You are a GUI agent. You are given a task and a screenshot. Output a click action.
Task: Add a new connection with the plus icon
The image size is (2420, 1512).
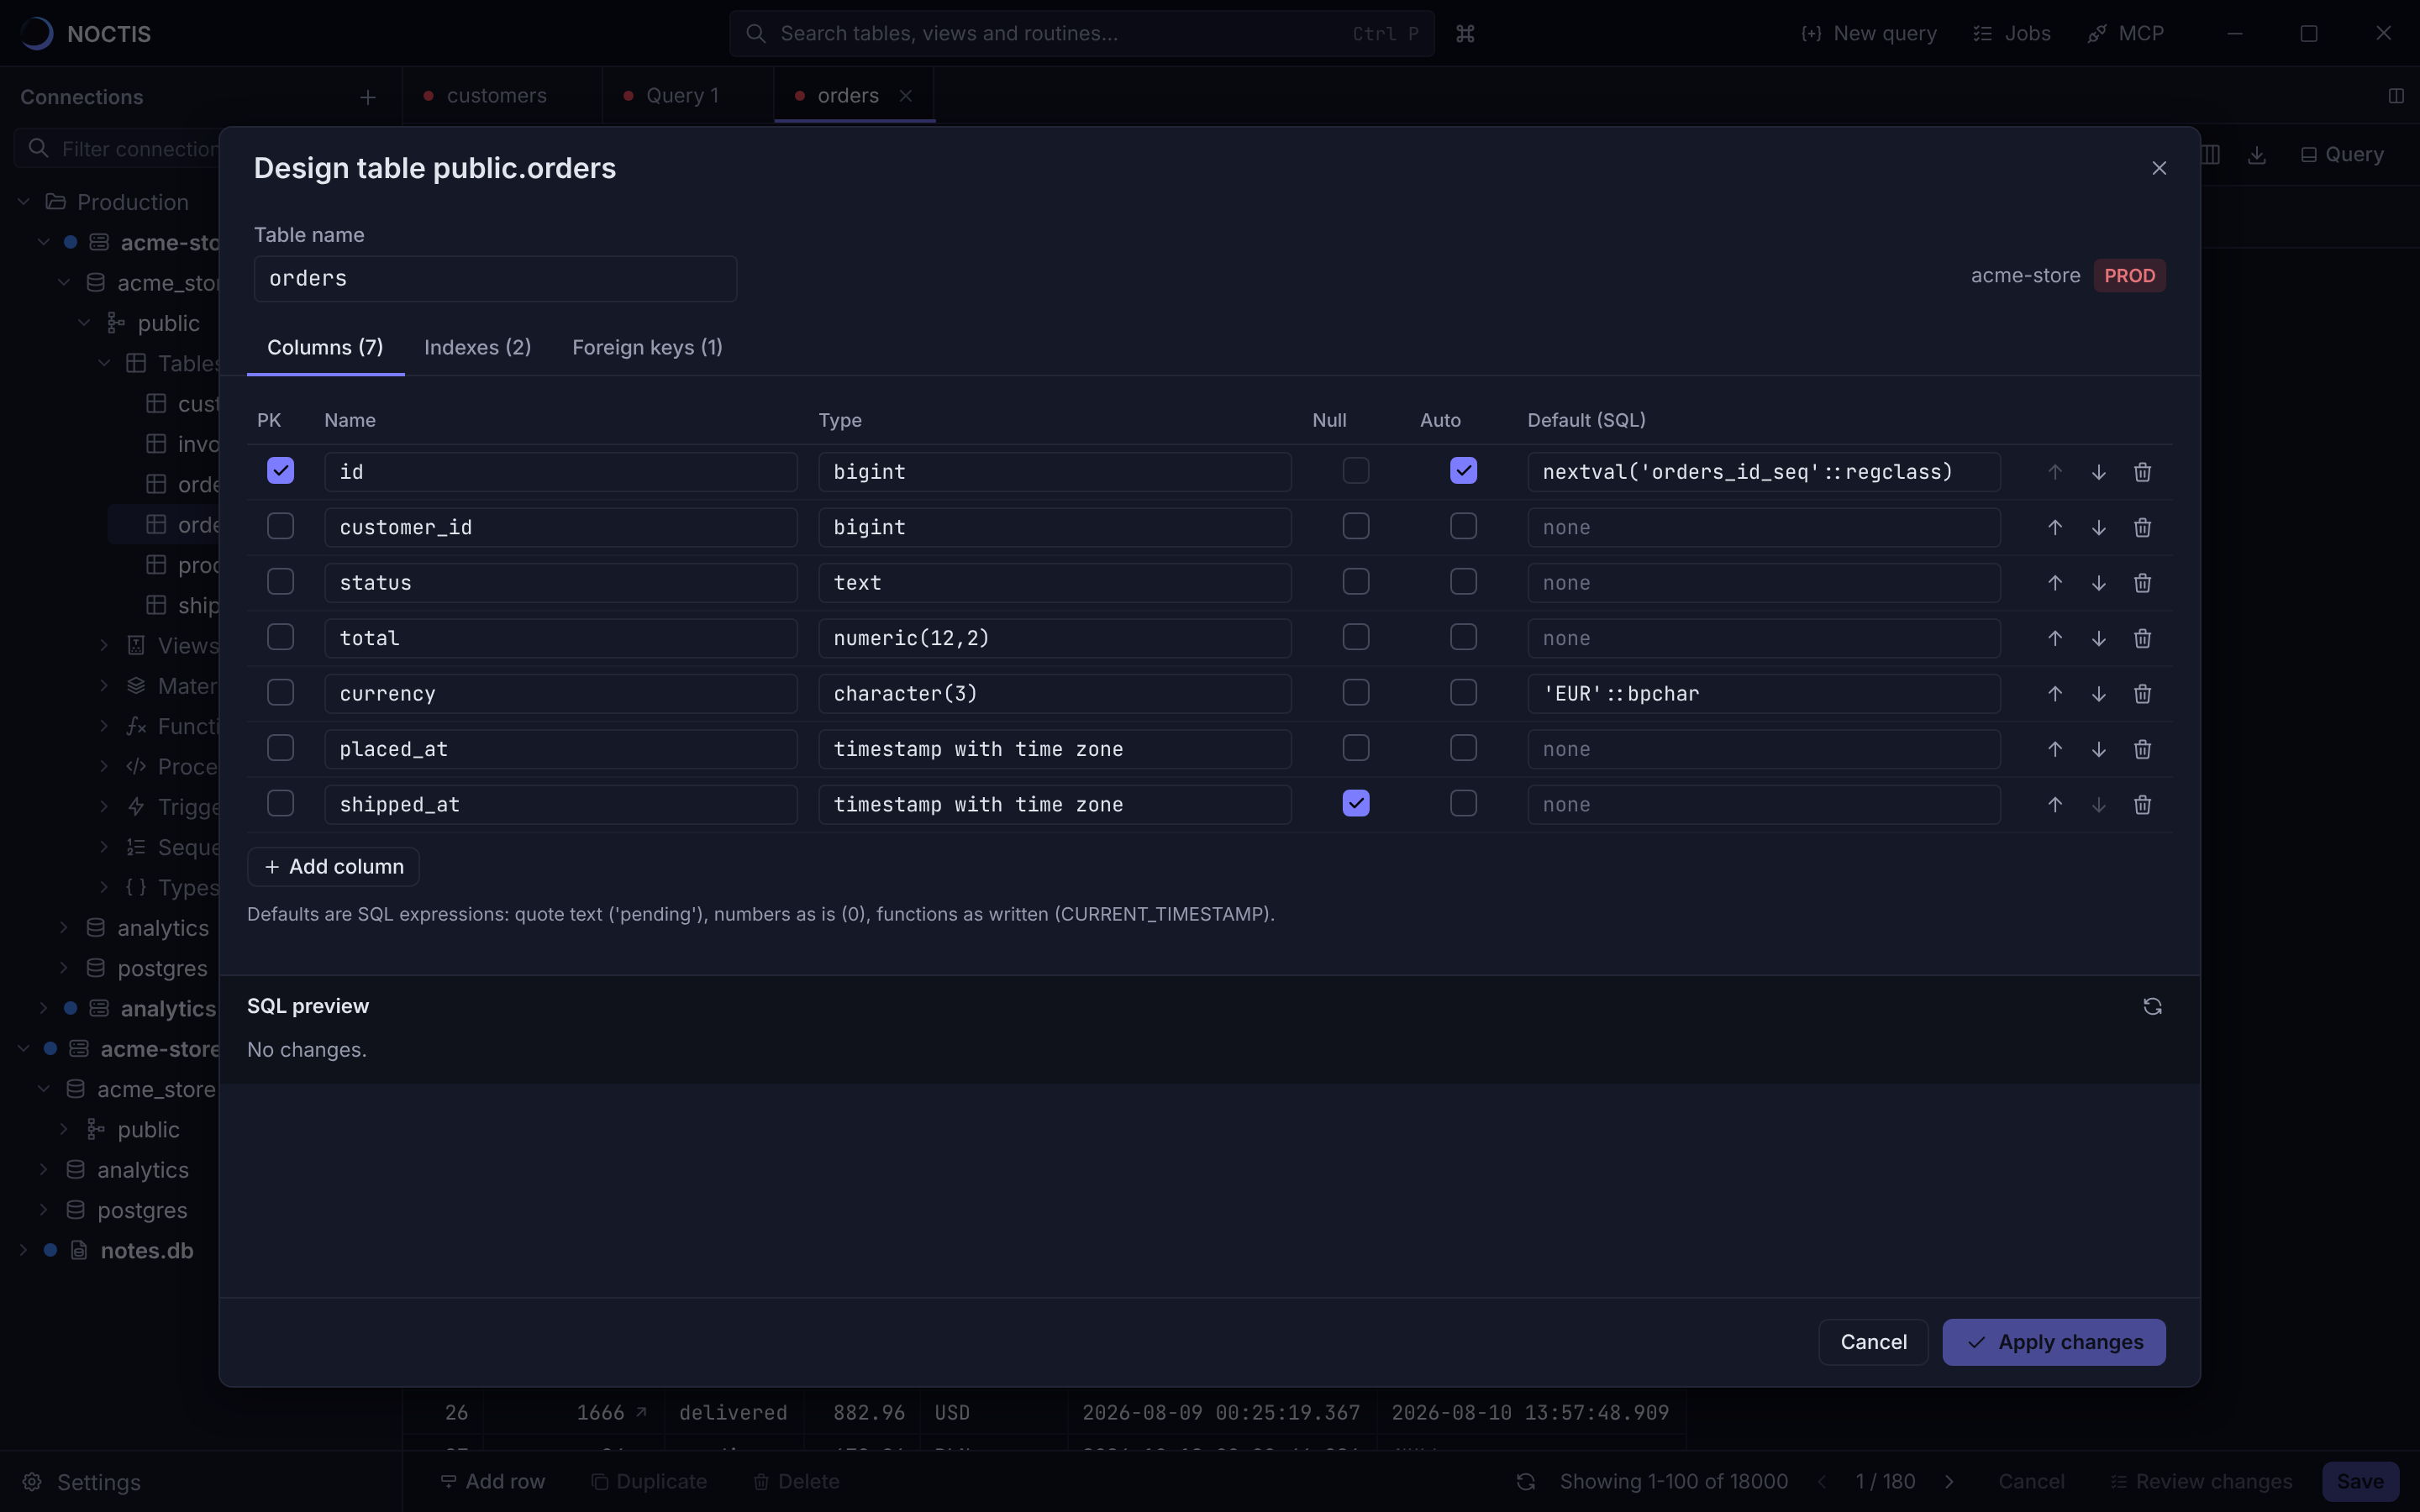click(x=367, y=97)
